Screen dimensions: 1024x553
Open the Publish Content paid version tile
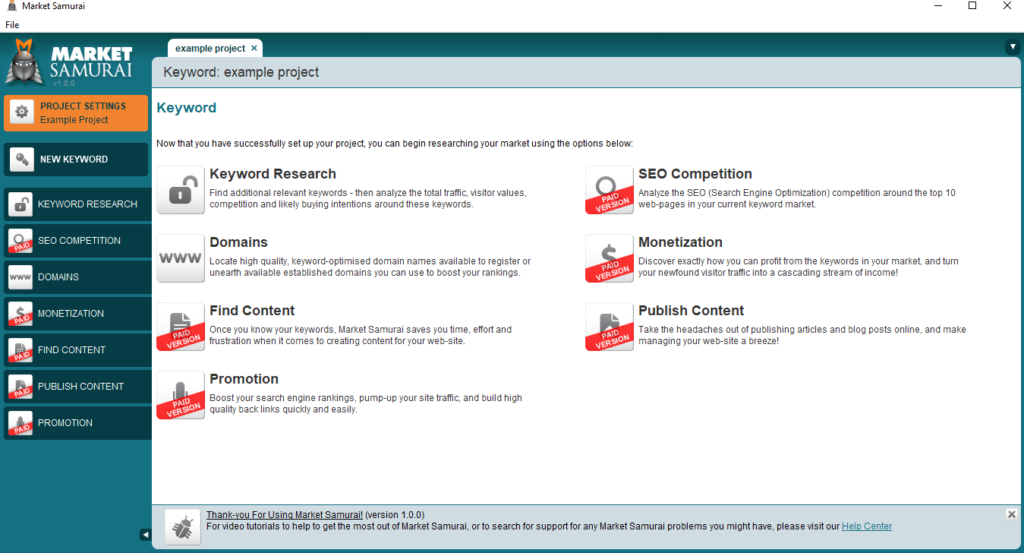click(609, 326)
